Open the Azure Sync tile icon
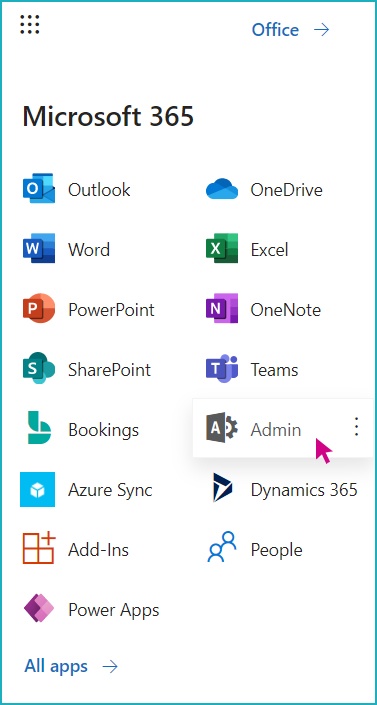Viewport: 377px width, 705px height. [x=38, y=489]
